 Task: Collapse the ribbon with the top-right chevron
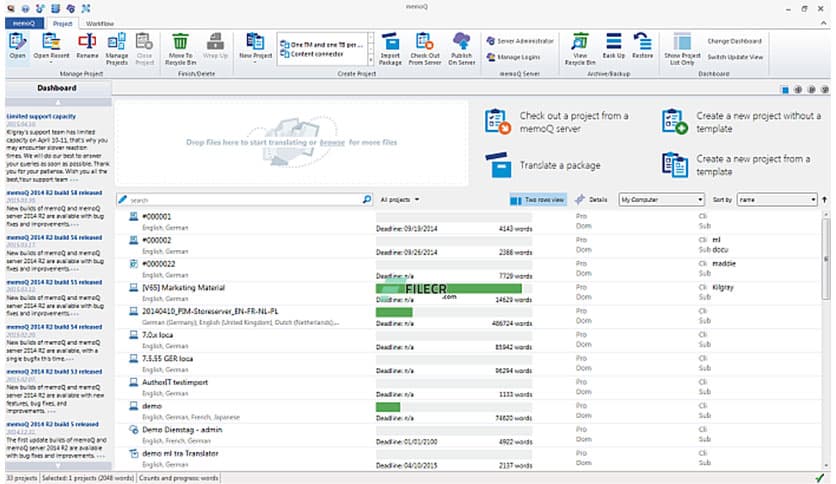point(824,23)
